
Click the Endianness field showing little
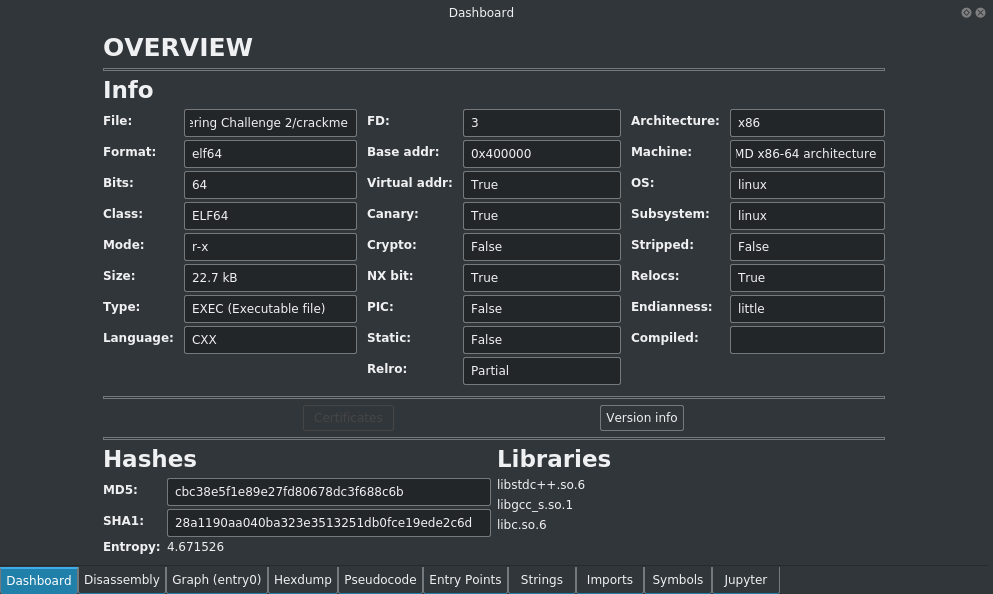807,309
